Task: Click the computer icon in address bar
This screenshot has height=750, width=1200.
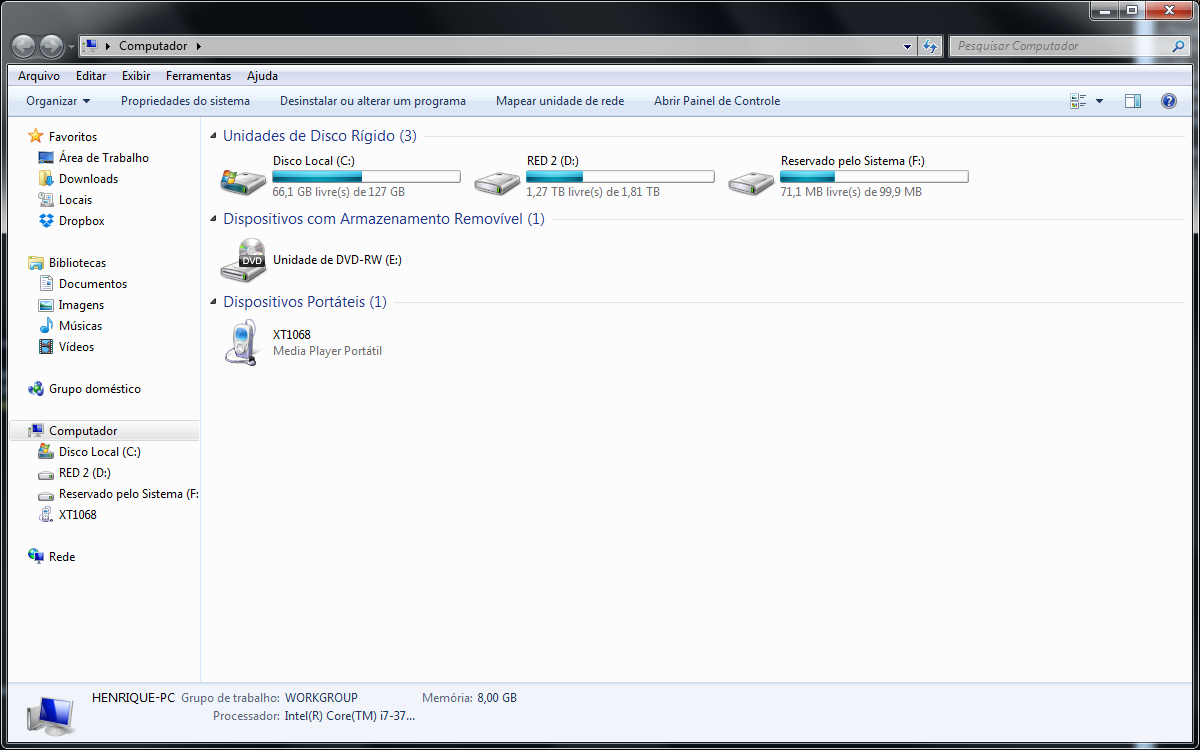Action: (90, 46)
